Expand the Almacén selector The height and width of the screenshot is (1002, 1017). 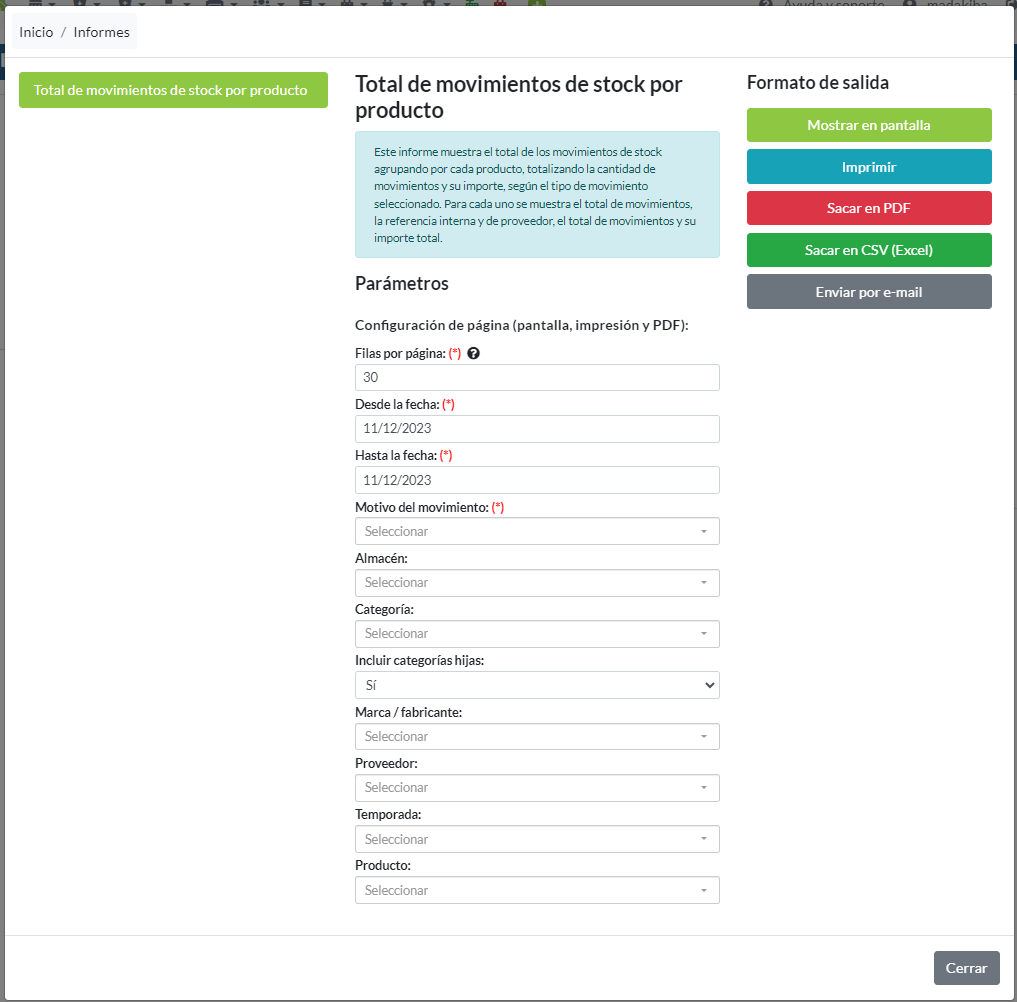(x=537, y=582)
